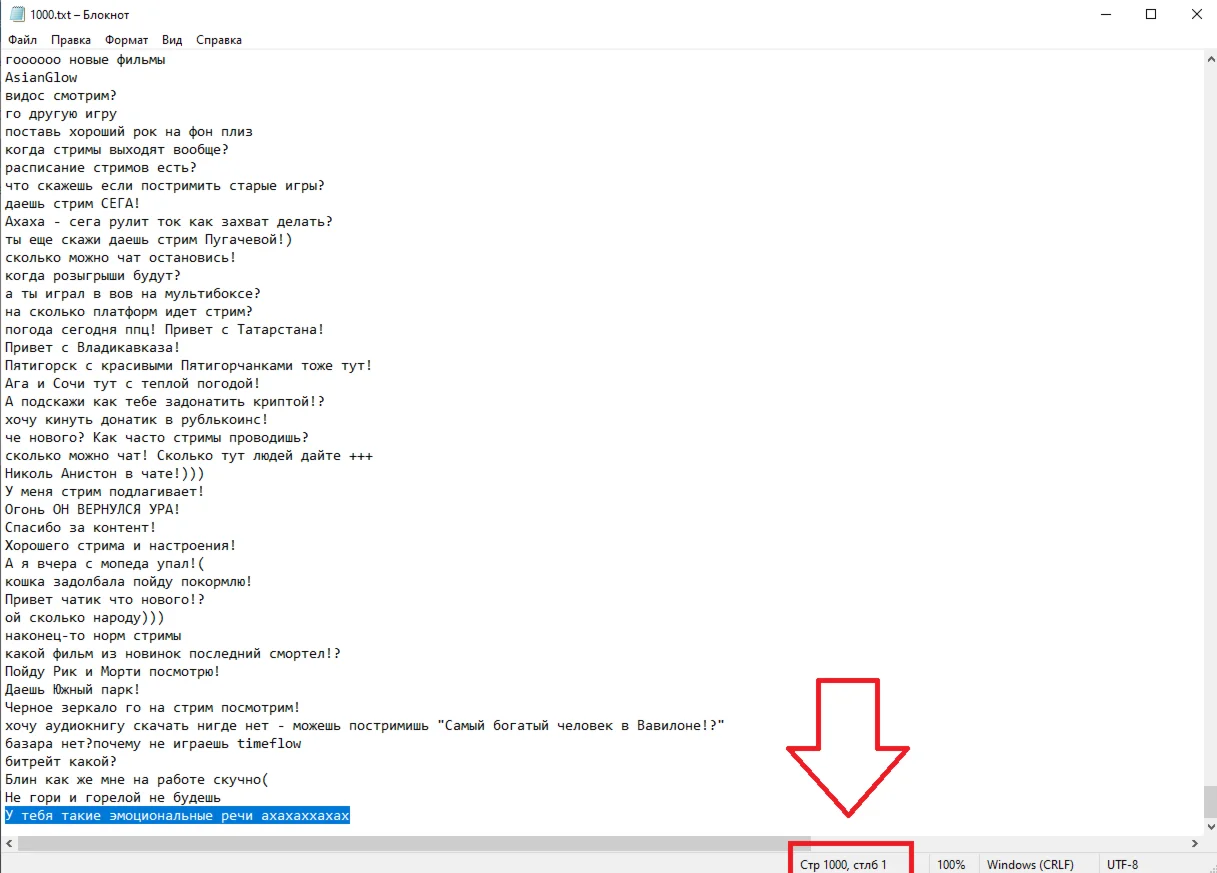Click line starting 'хочу аудиокнигу скачать'
The image size is (1217, 873).
365,725
